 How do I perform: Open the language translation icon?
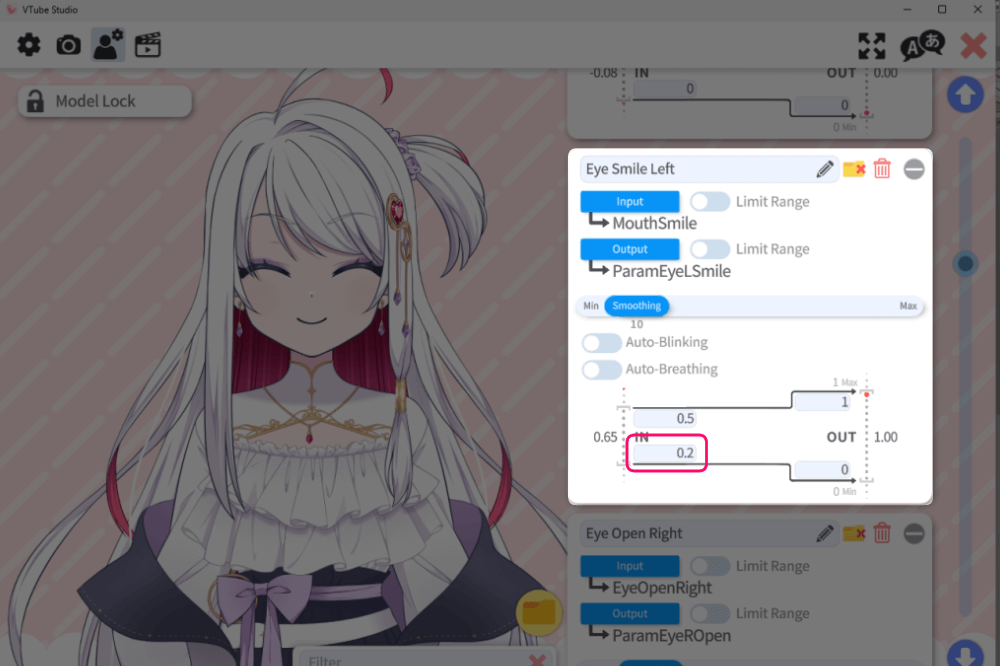(921, 46)
